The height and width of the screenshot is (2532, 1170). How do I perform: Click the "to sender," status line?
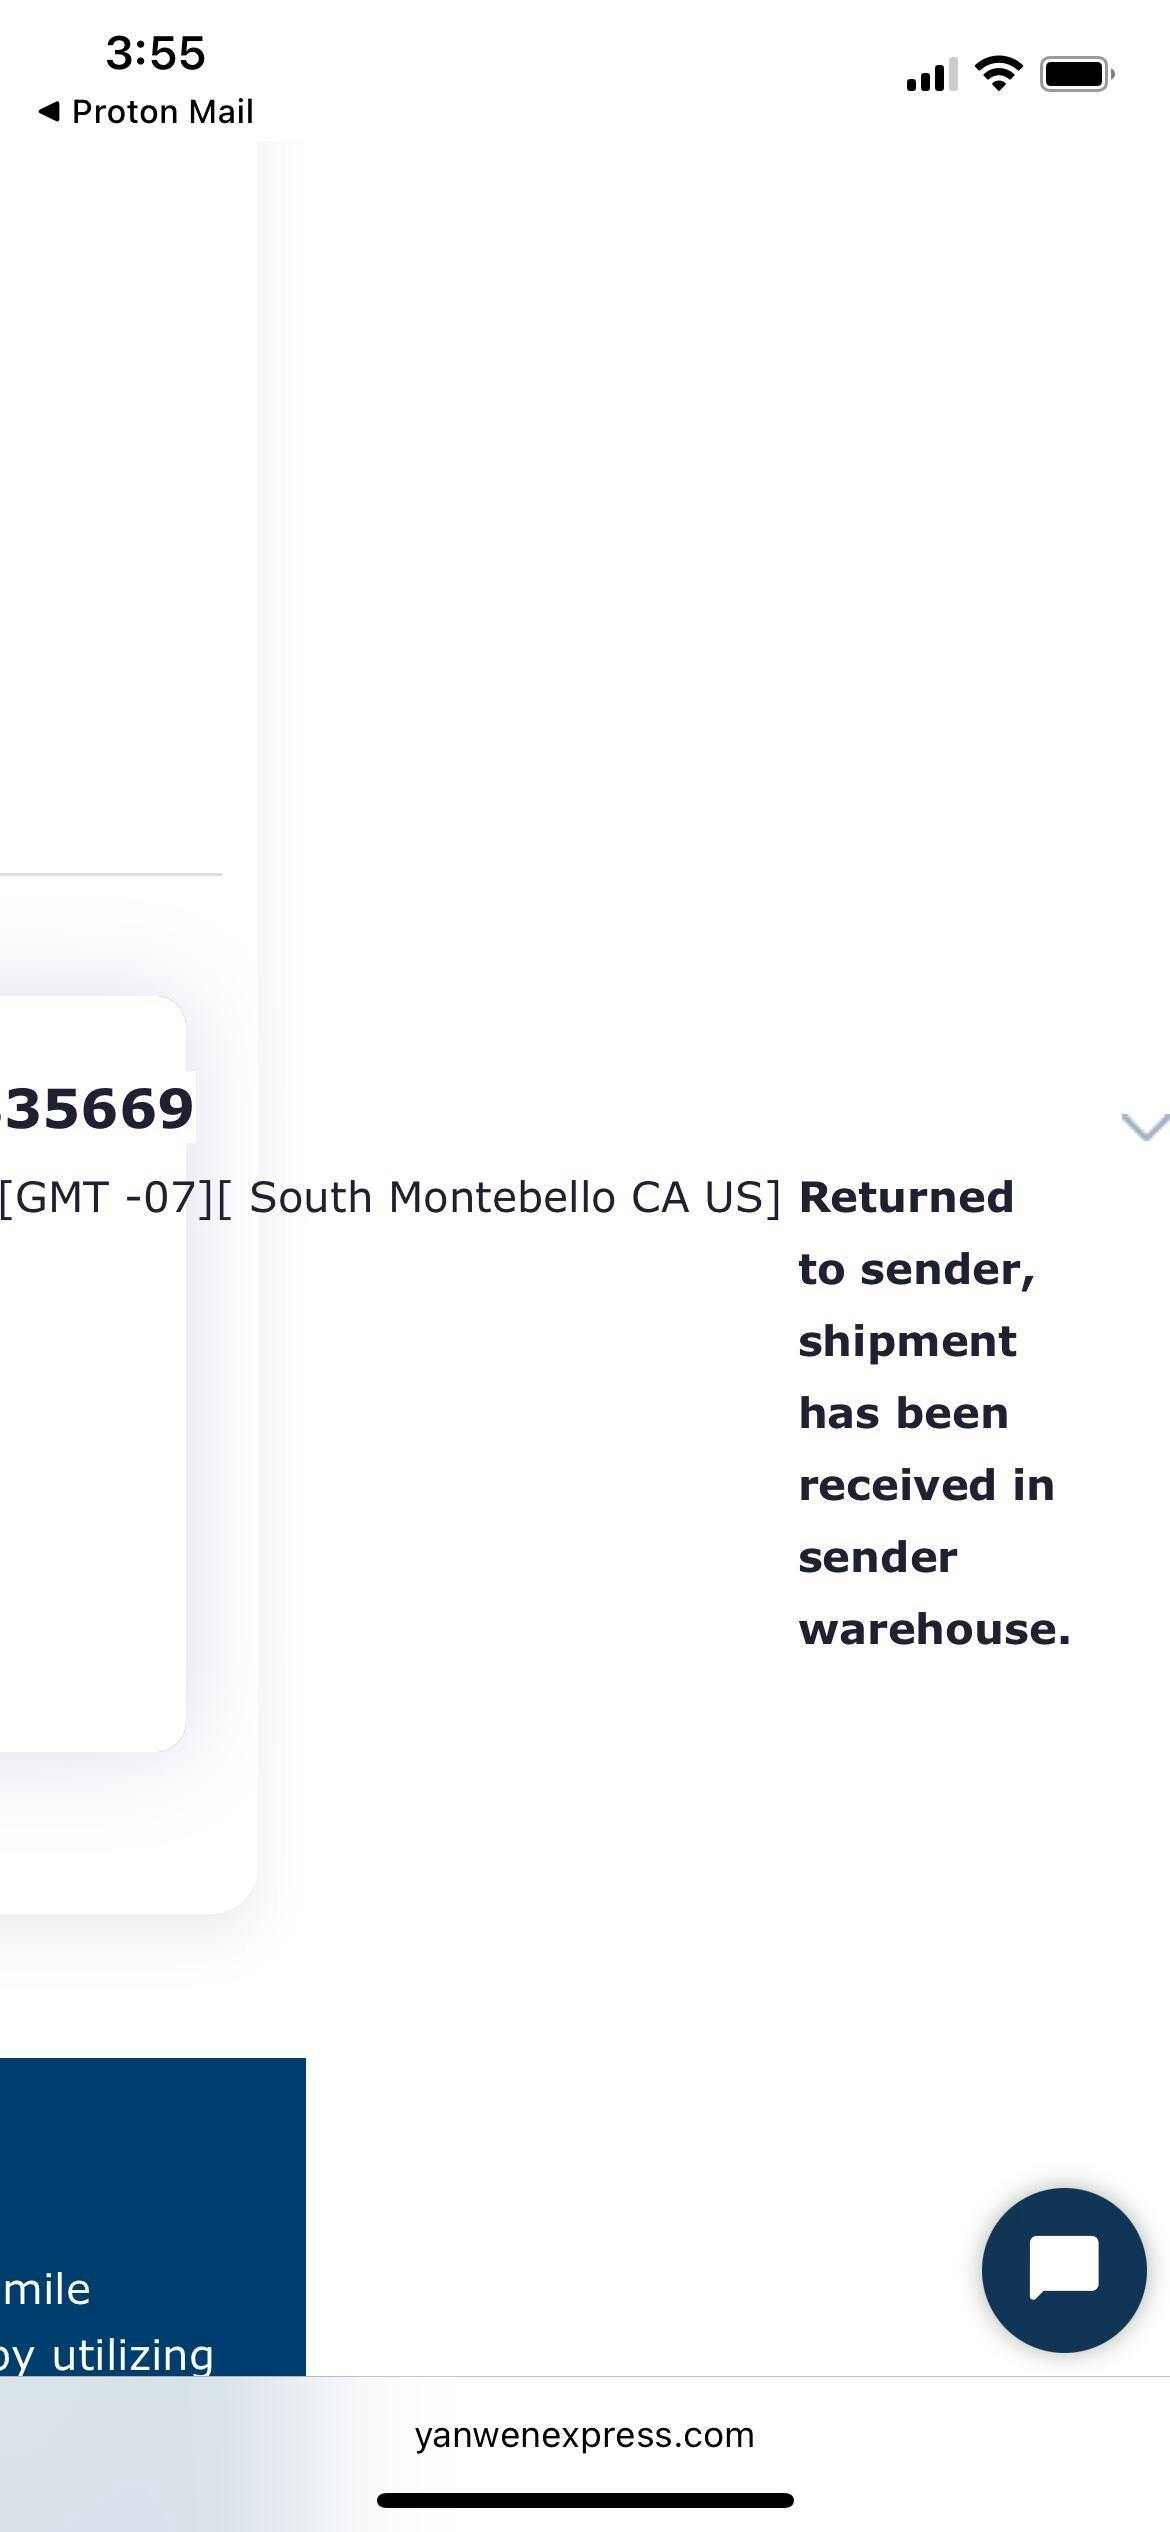tap(916, 1269)
